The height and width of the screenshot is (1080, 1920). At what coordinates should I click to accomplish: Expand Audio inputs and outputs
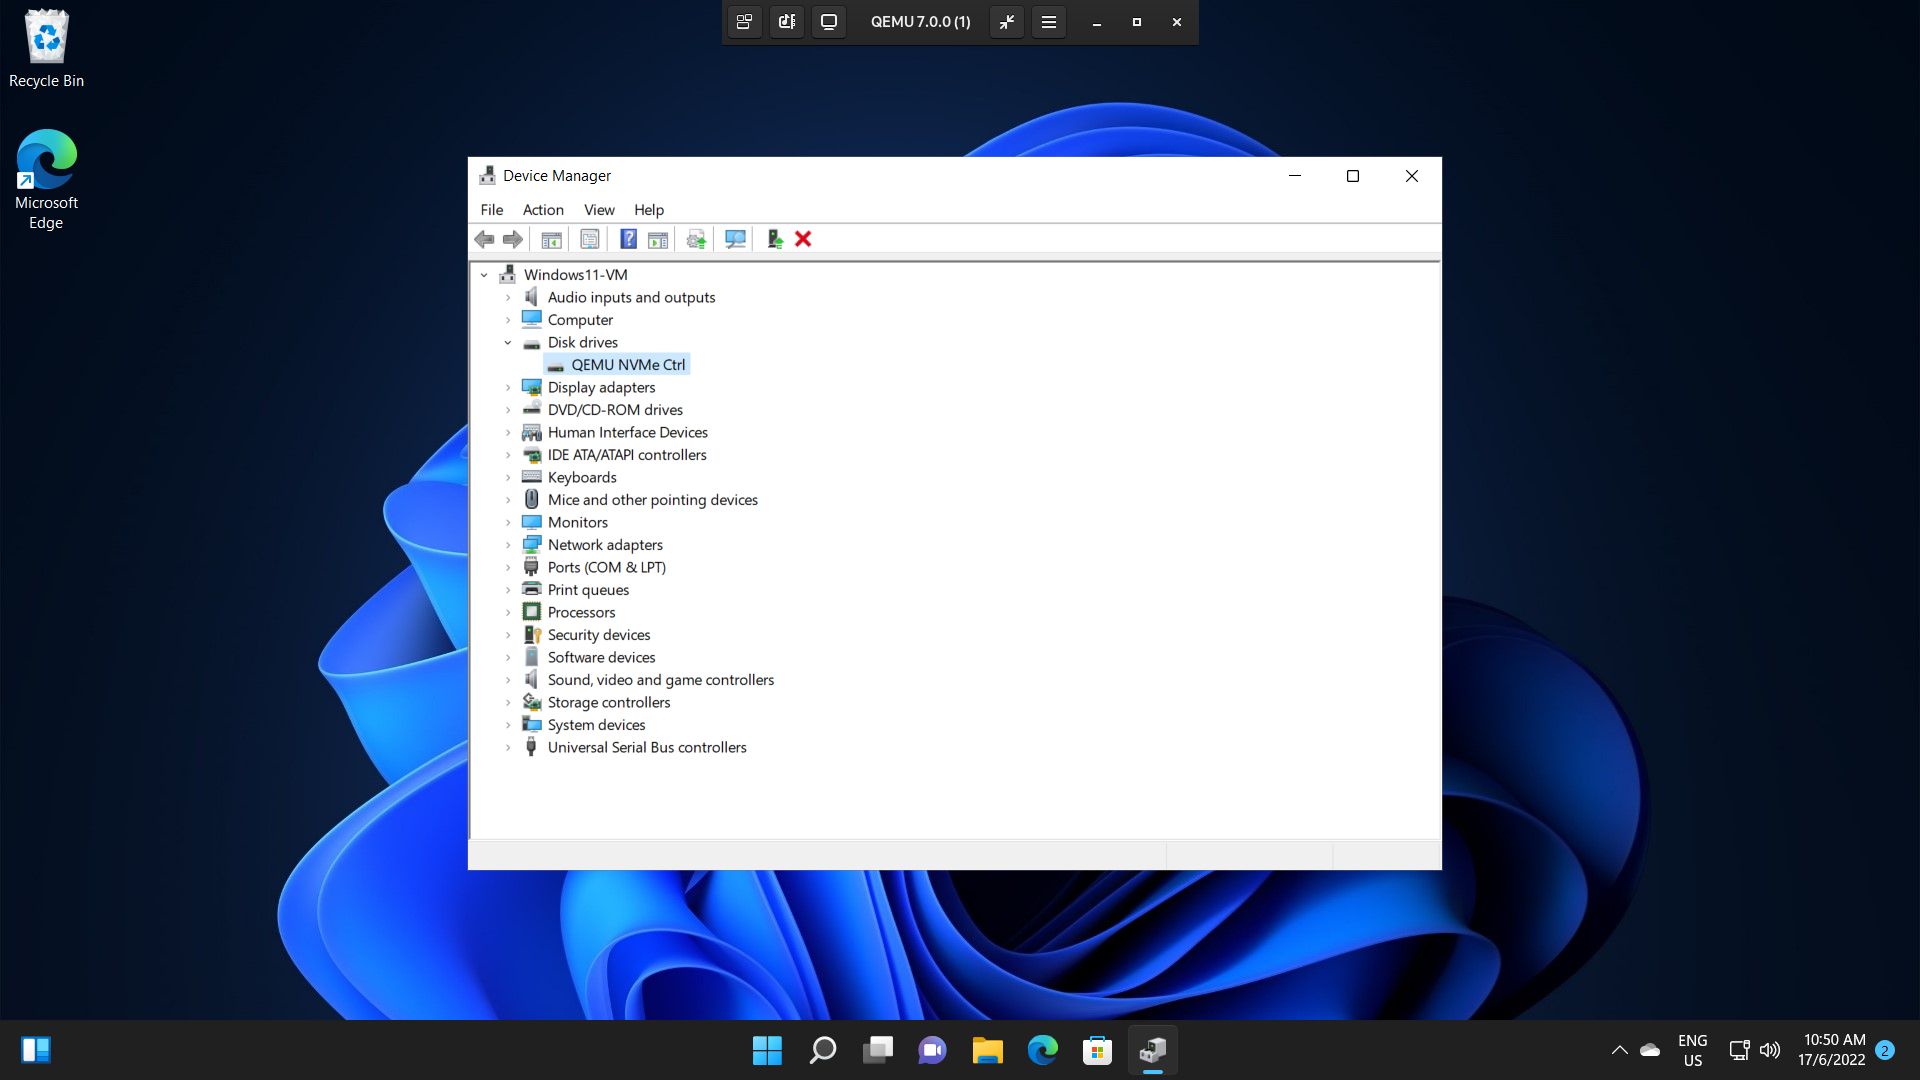[508, 298]
